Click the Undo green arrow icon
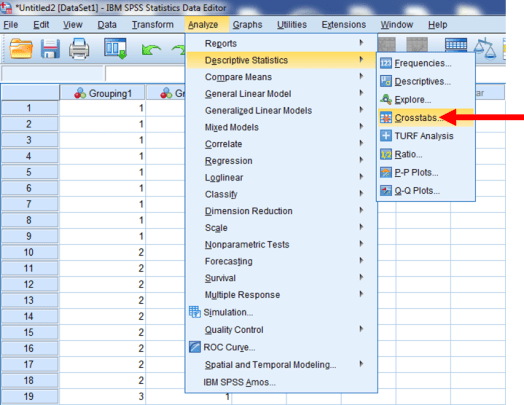 (x=151, y=50)
